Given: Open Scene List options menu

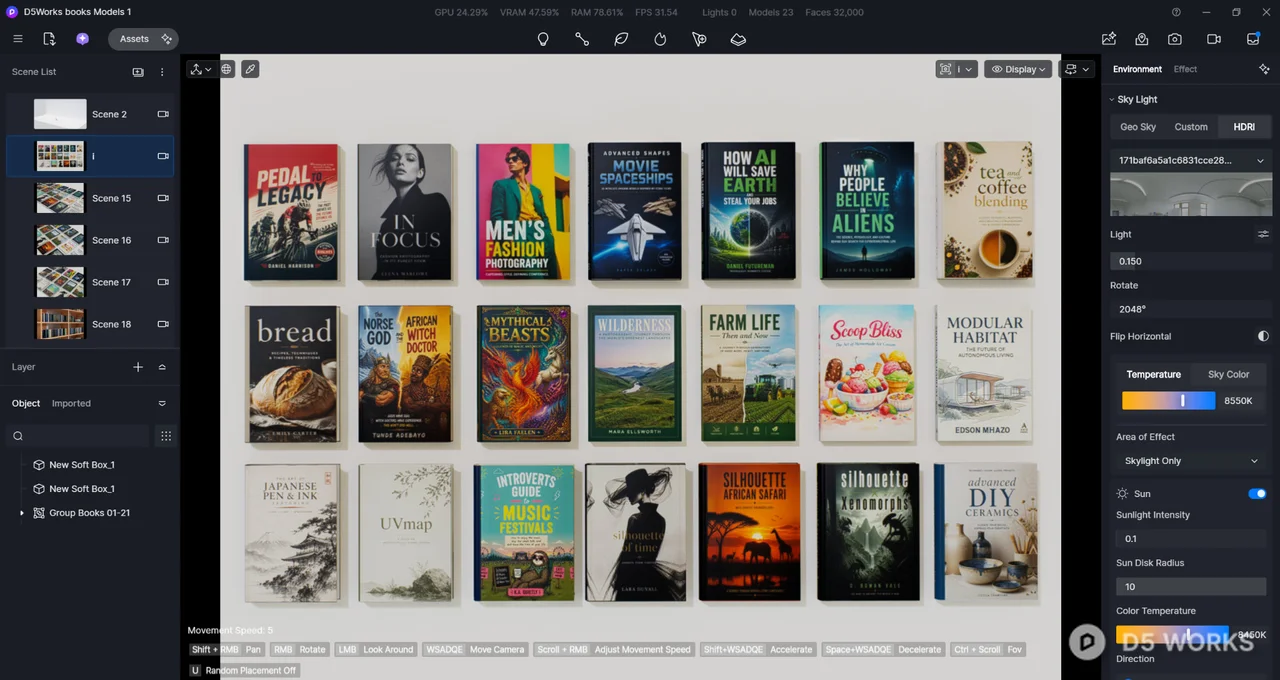Looking at the screenshot, I should (162, 72).
